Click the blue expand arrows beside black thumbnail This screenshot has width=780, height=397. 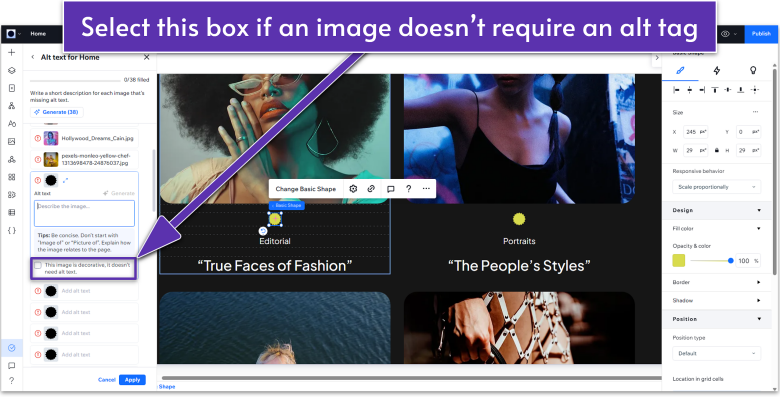[66, 181]
